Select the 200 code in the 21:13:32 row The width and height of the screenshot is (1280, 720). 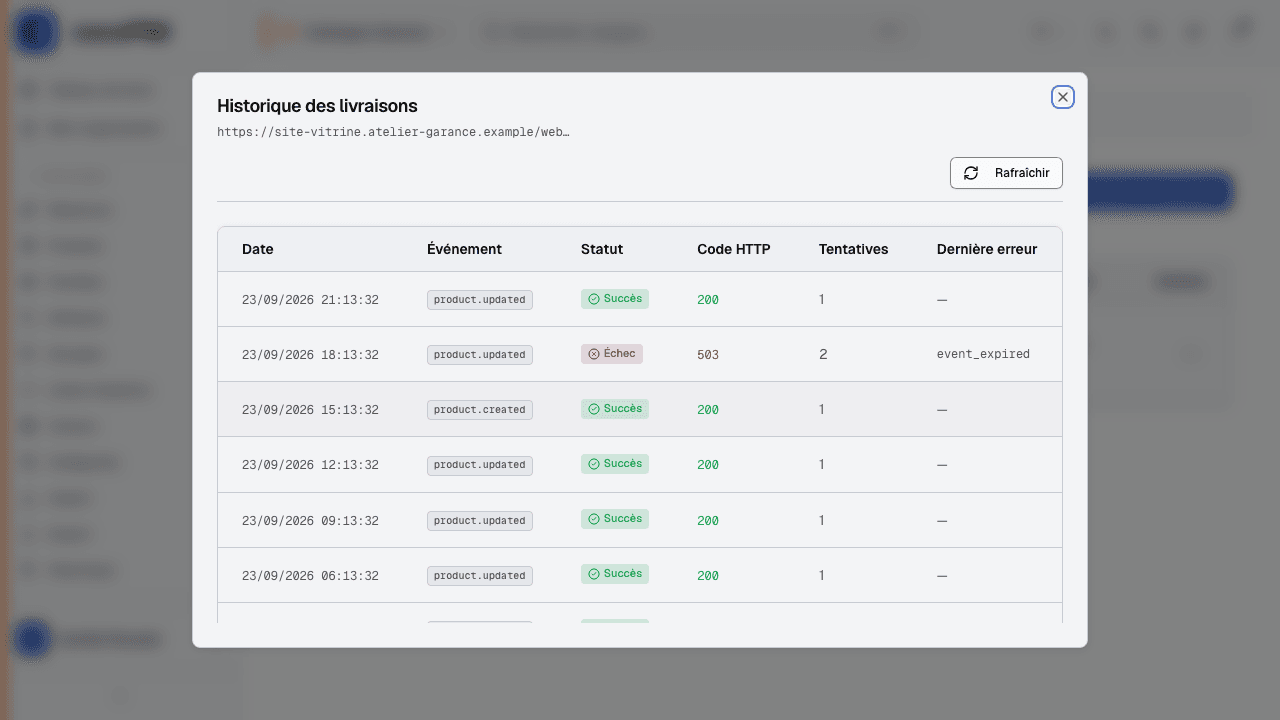[x=708, y=300]
